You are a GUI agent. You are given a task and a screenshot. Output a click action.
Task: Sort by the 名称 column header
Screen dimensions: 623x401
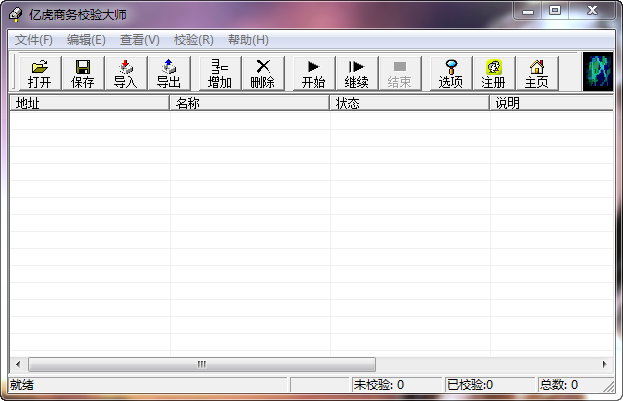click(x=250, y=103)
